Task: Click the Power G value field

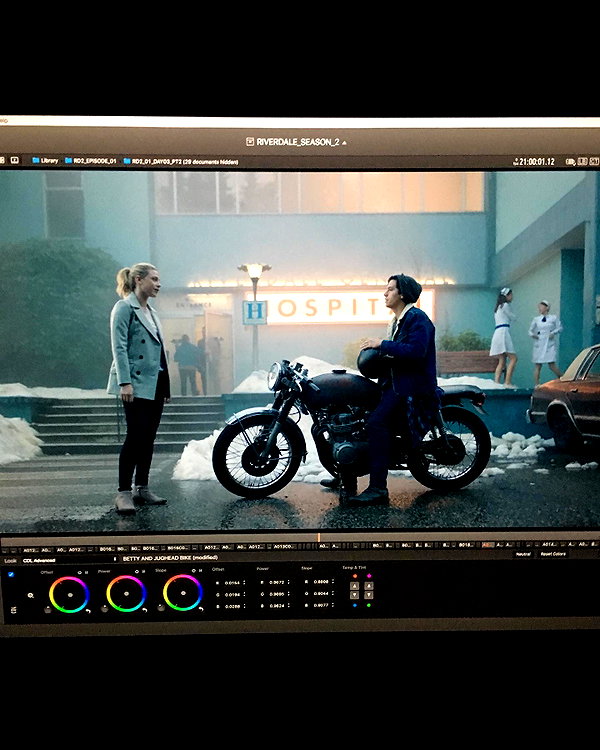Action: click(x=277, y=594)
